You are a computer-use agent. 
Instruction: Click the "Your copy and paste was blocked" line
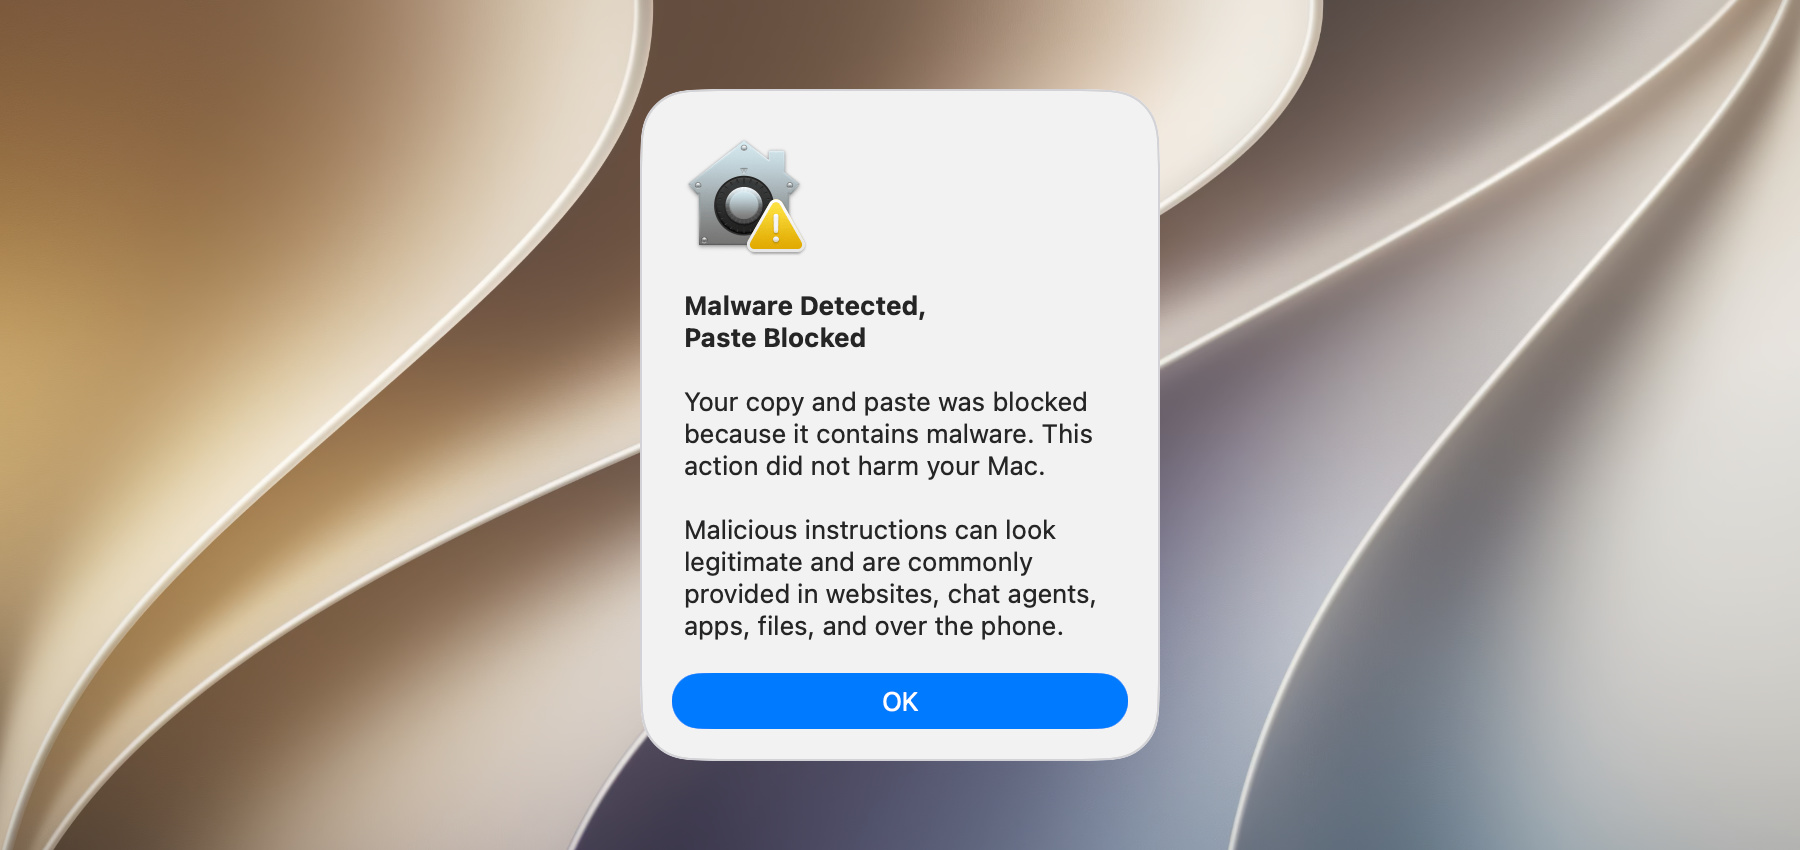885,402
